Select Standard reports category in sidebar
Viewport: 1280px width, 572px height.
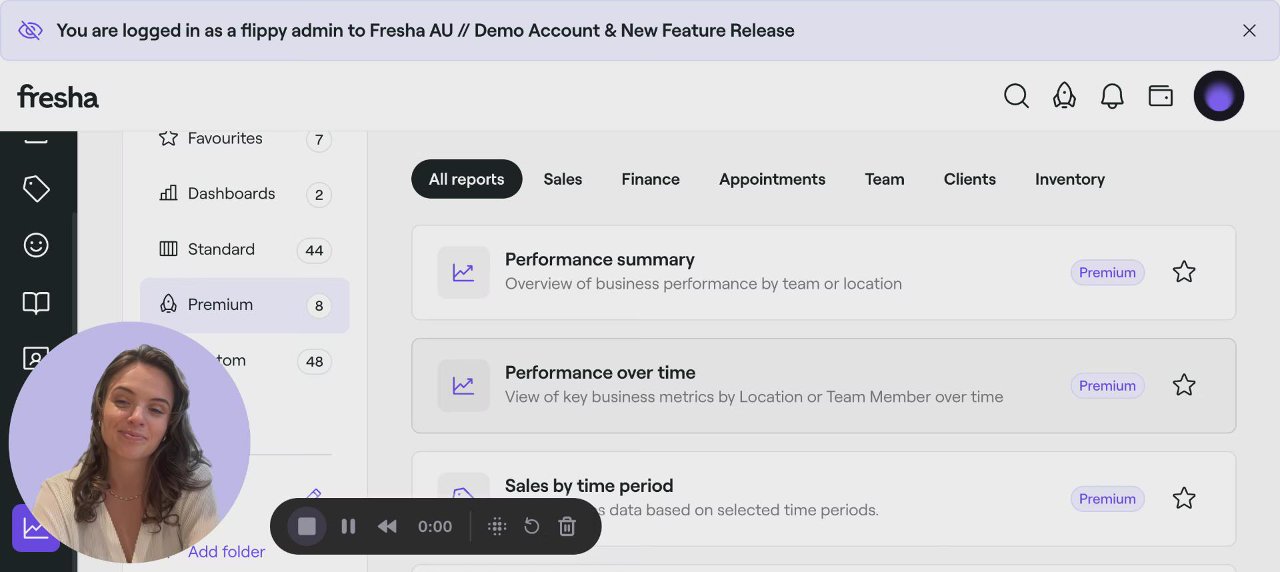point(221,249)
